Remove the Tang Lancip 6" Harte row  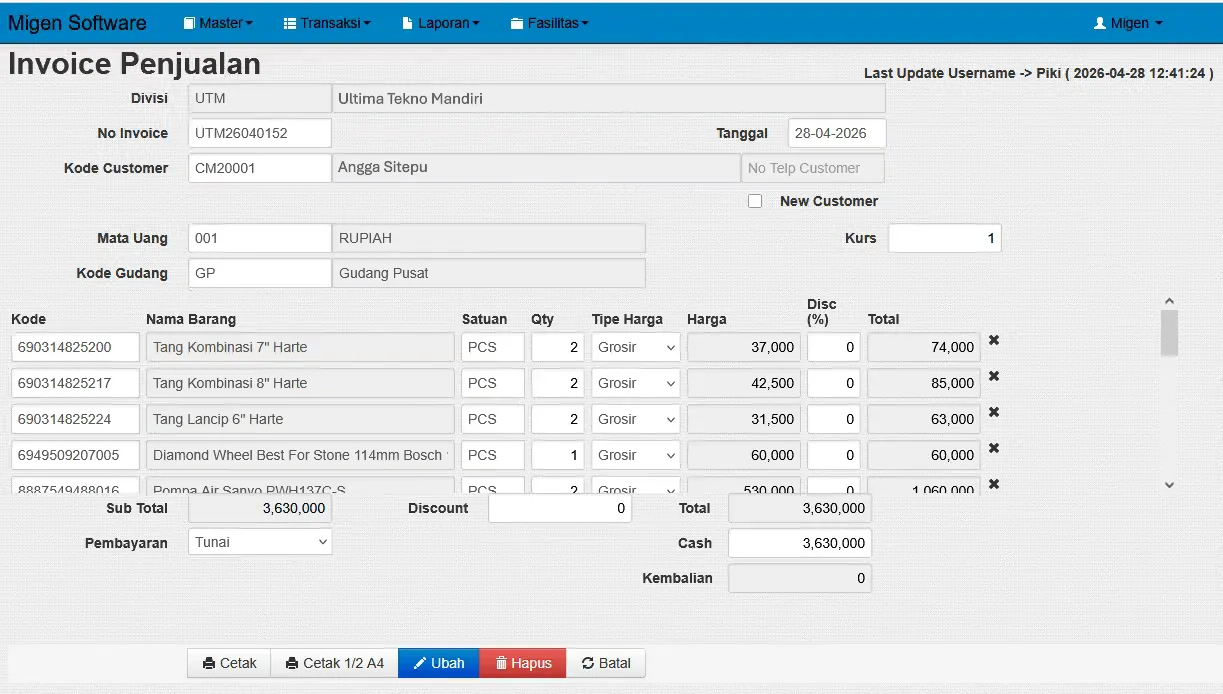point(994,412)
